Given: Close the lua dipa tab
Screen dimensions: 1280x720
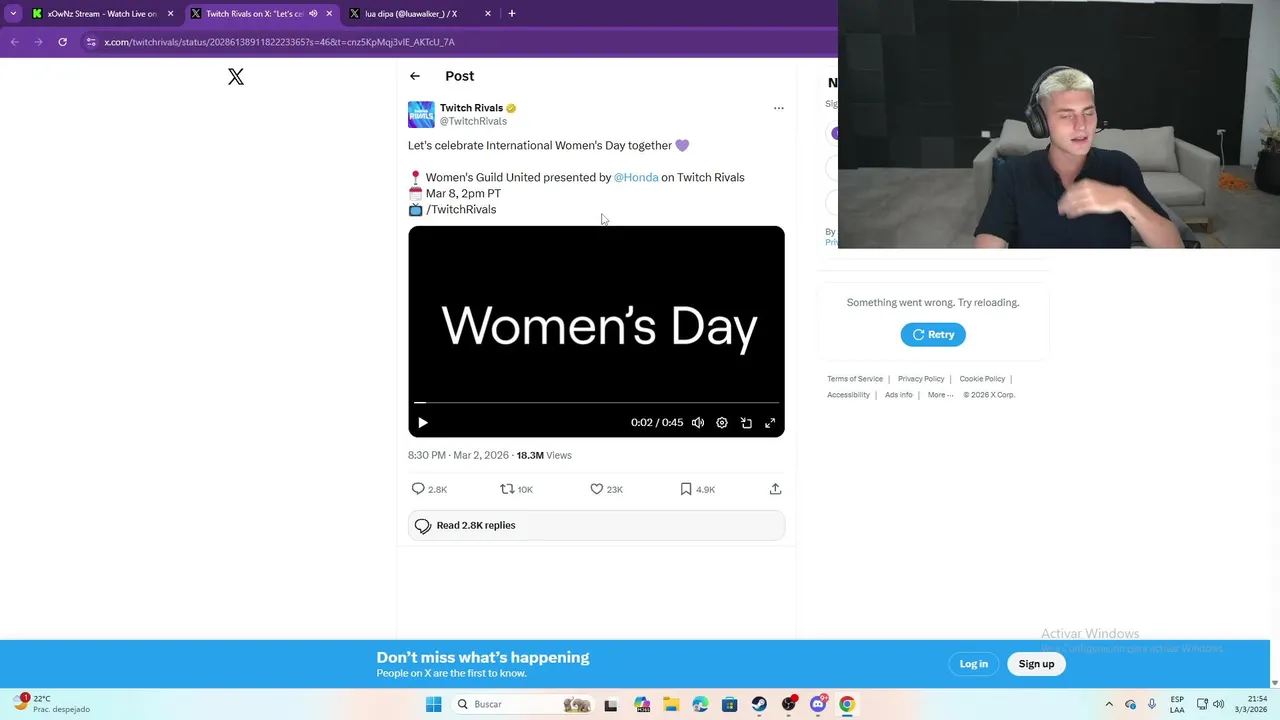Looking at the screenshot, I should [488, 14].
